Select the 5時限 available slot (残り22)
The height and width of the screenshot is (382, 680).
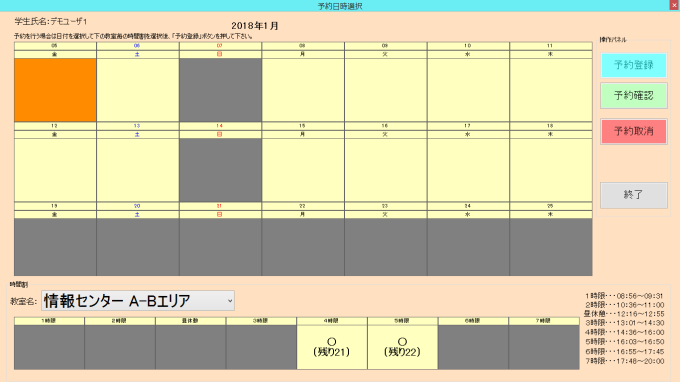pyautogui.click(x=402, y=347)
